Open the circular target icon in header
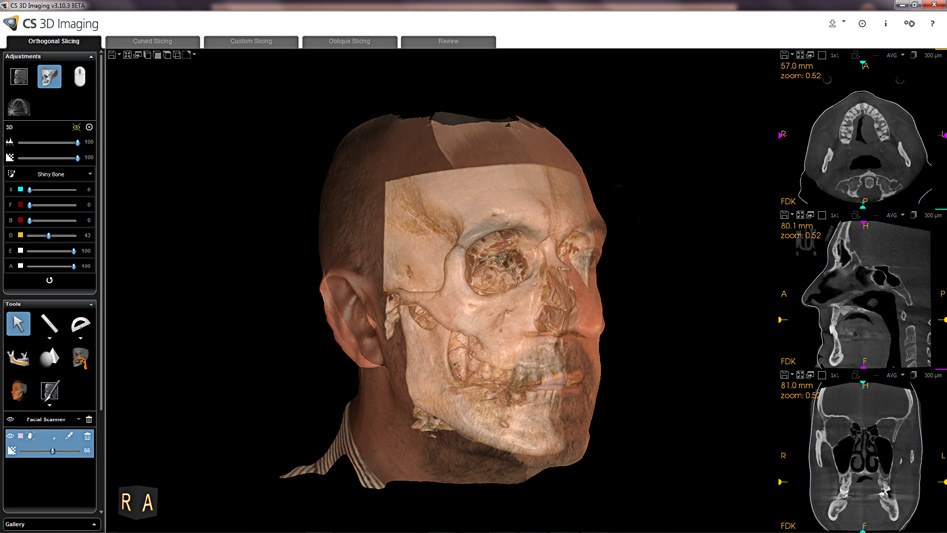This screenshot has width=947, height=533. [862, 24]
